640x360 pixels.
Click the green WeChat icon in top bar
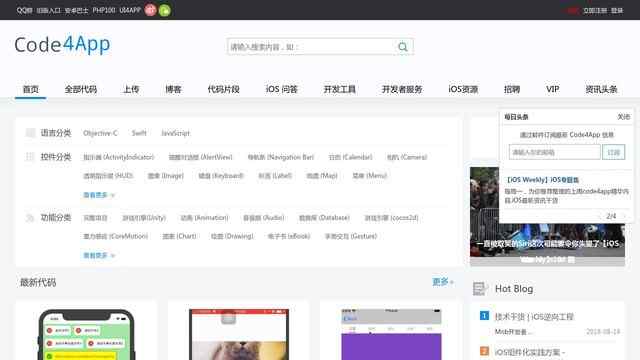tap(164, 10)
